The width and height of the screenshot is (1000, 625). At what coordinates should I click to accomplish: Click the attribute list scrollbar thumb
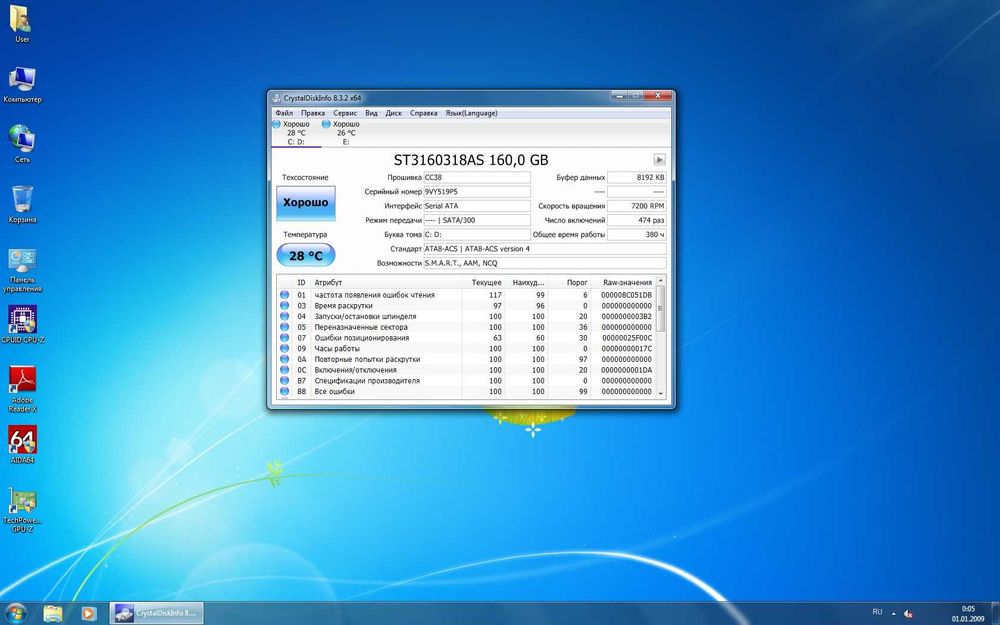click(x=661, y=309)
